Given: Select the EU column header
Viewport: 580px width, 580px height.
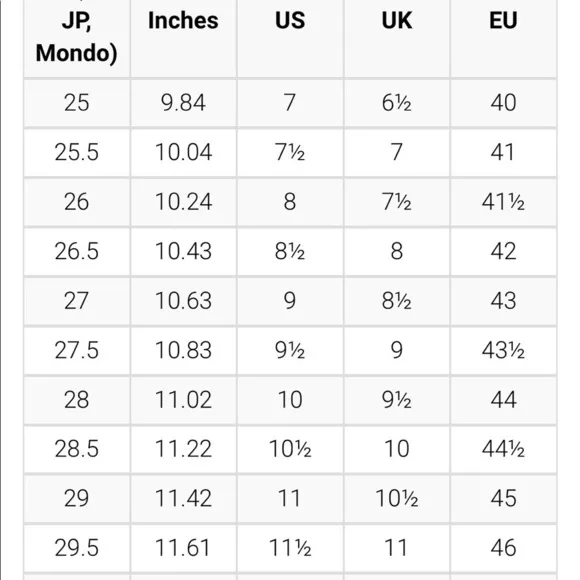Looking at the screenshot, I should click(503, 38).
